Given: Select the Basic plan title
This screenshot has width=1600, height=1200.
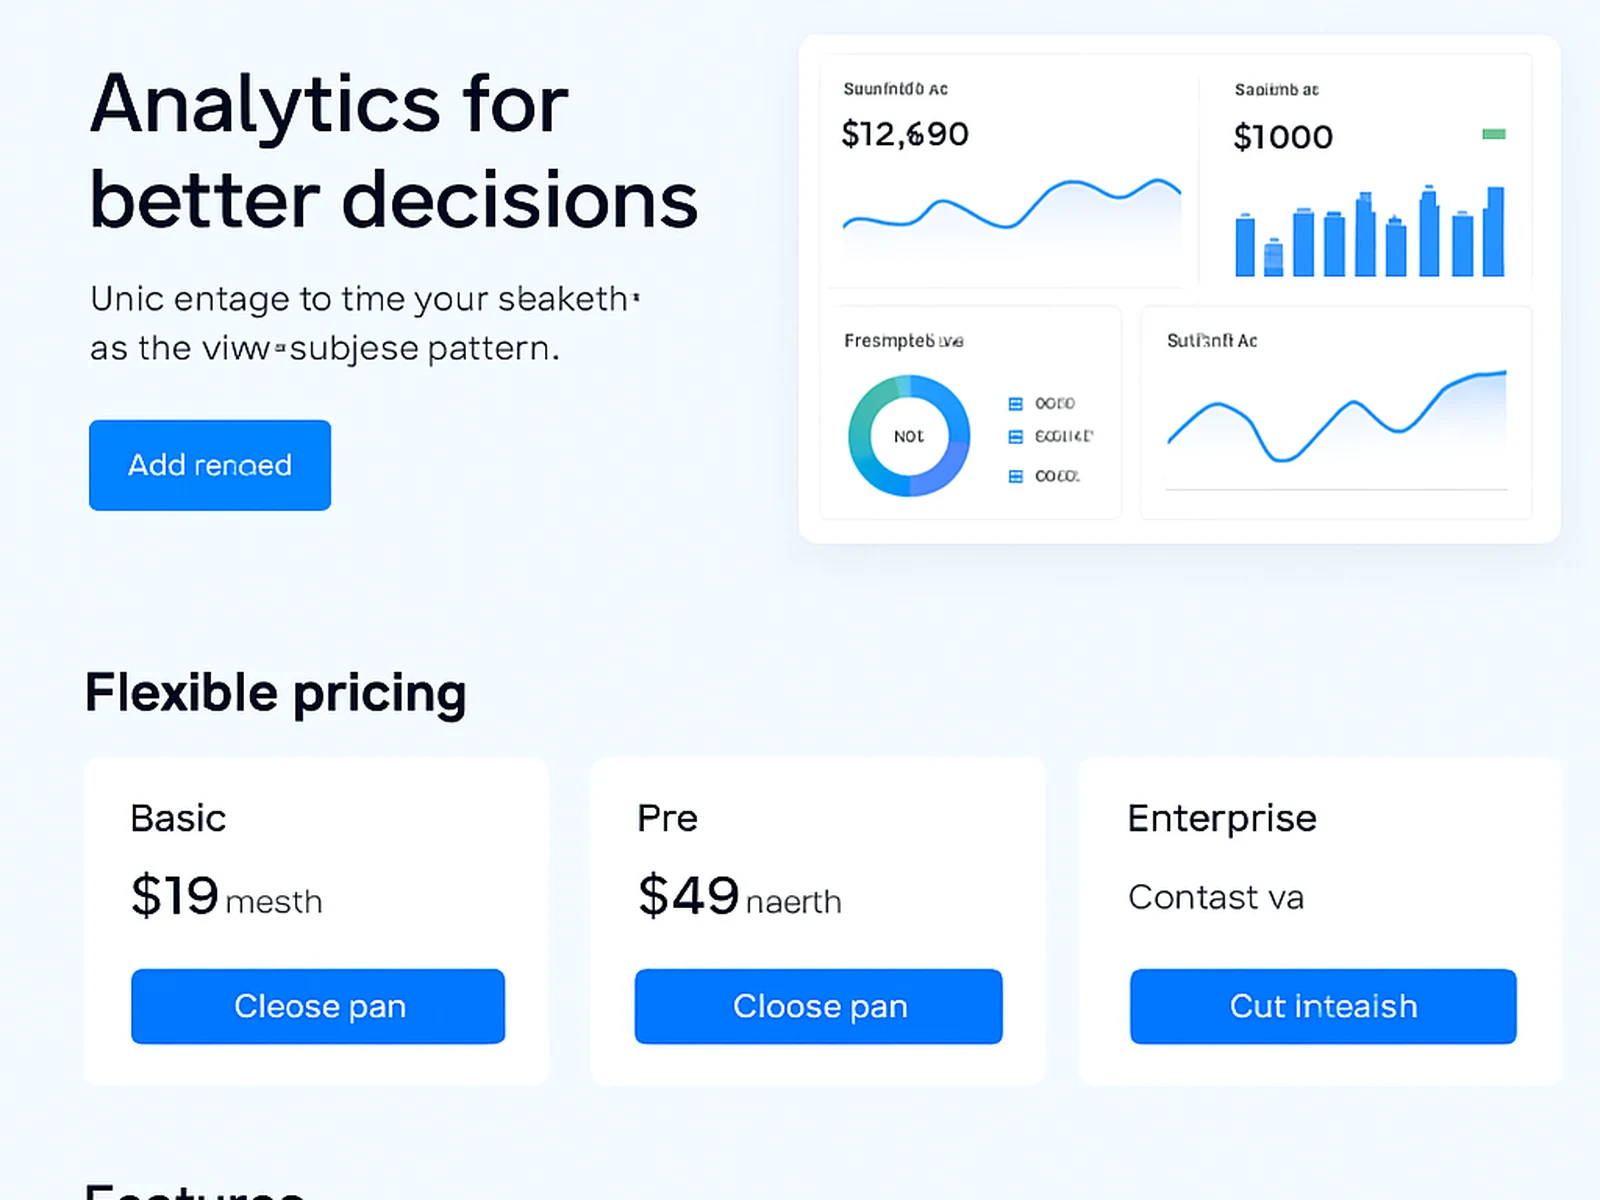Looking at the screenshot, I should pos(178,818).
